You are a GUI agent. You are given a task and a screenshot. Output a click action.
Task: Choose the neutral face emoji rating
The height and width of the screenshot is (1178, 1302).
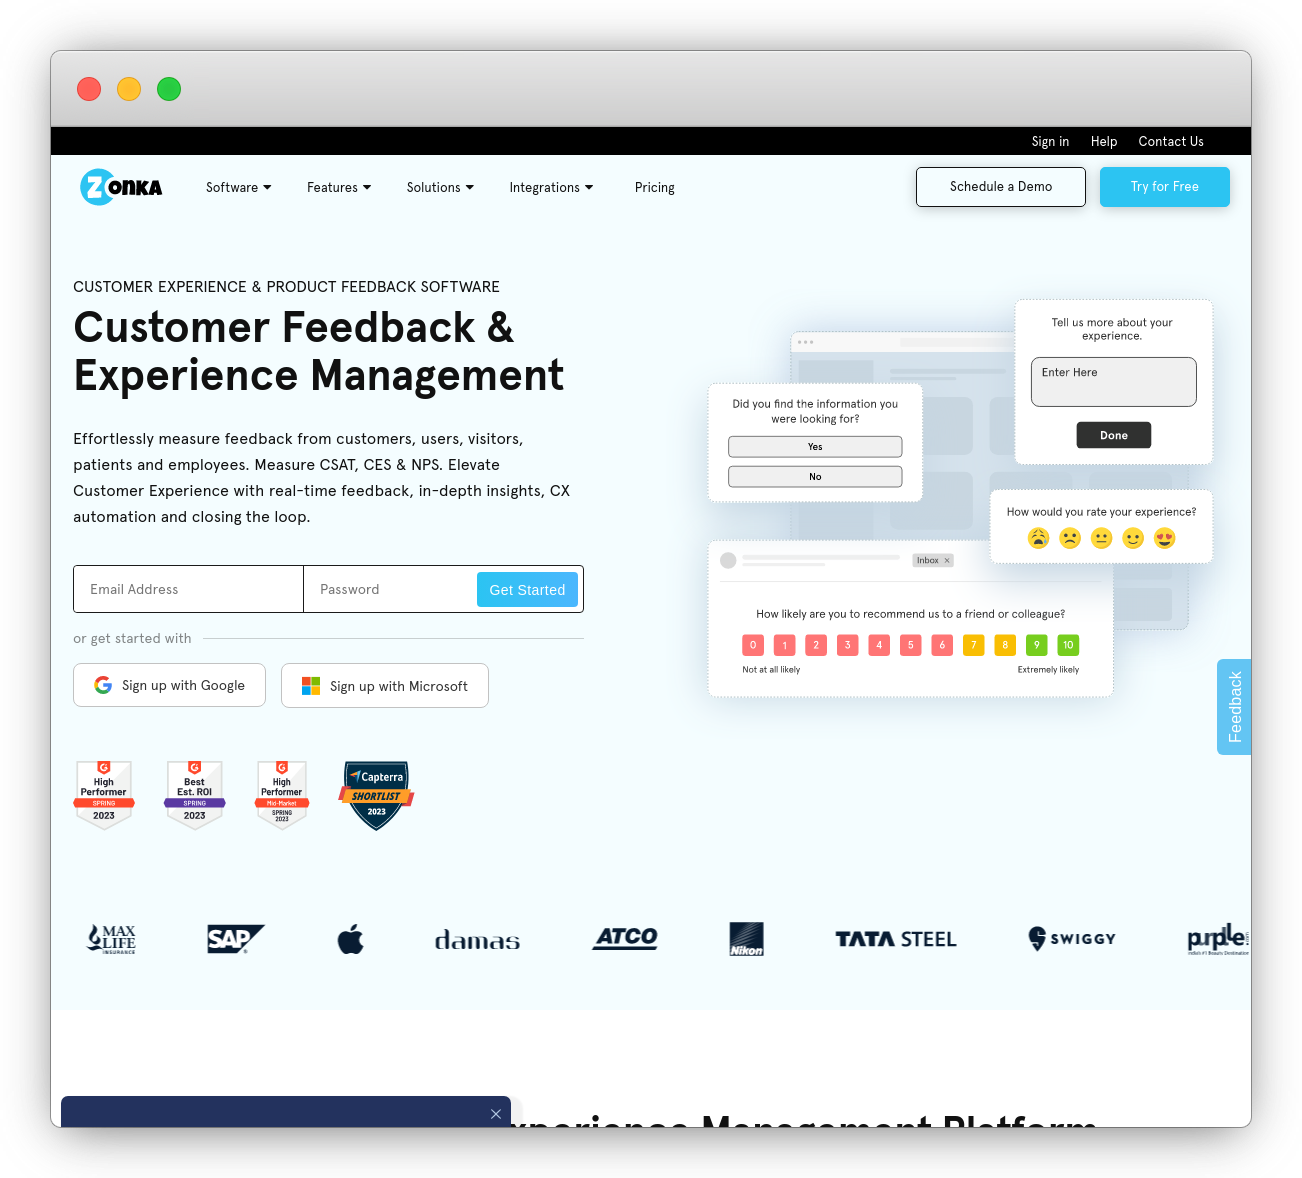coord(1102,538)
